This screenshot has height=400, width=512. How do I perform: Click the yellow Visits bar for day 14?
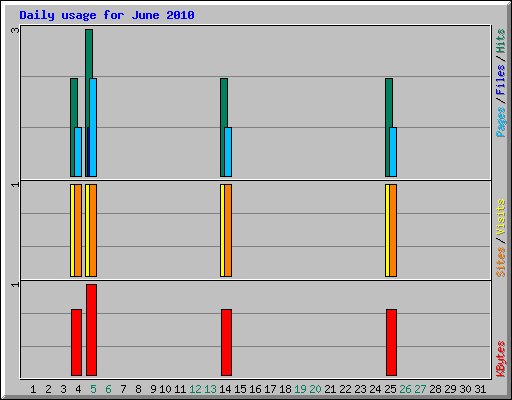222,230
